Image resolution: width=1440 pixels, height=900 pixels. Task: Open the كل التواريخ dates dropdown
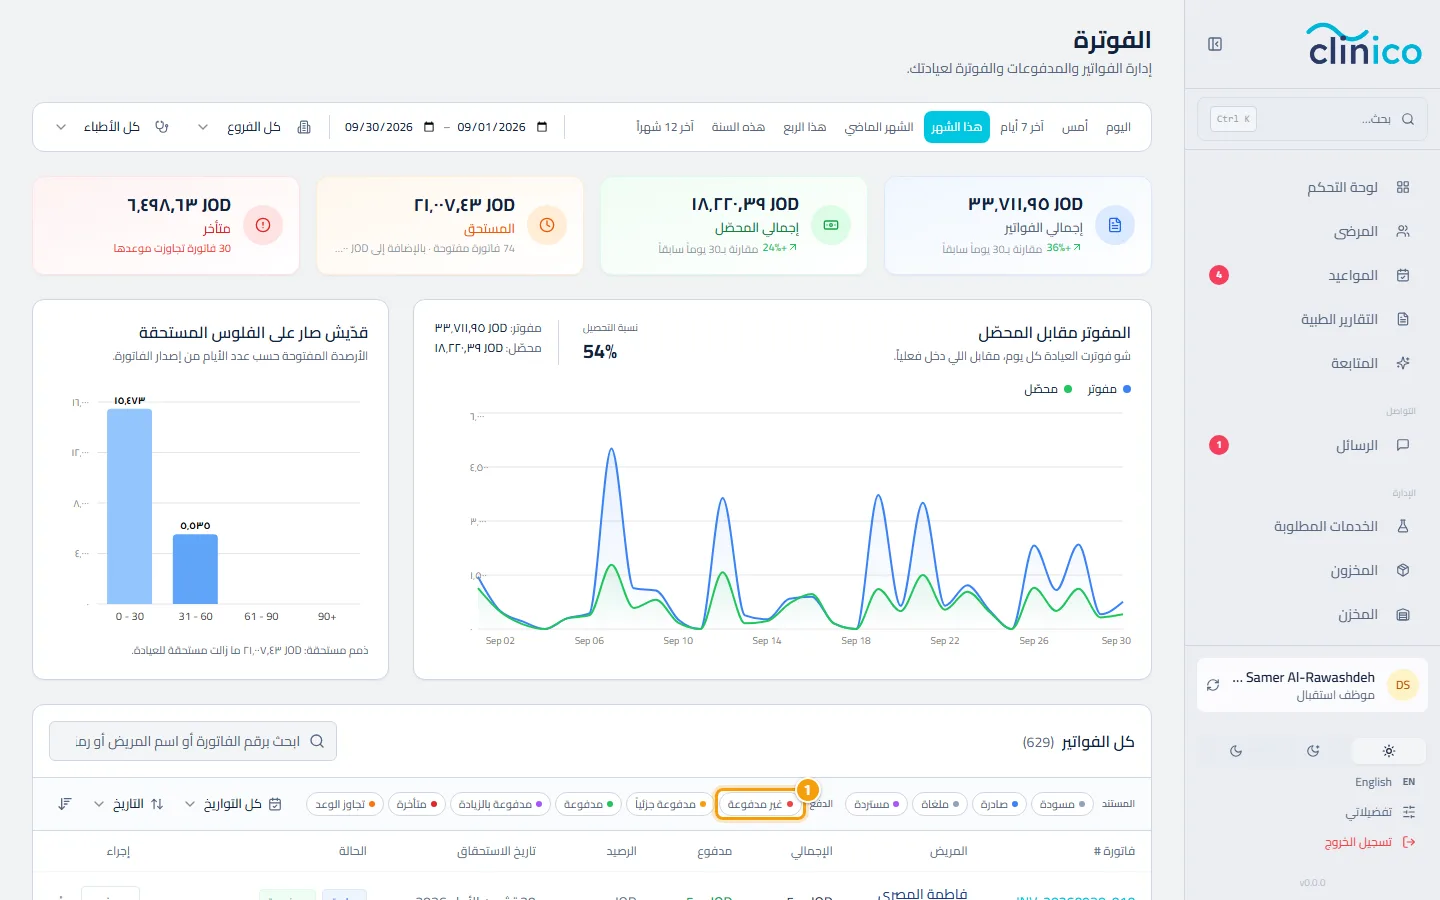coord(233,804)
